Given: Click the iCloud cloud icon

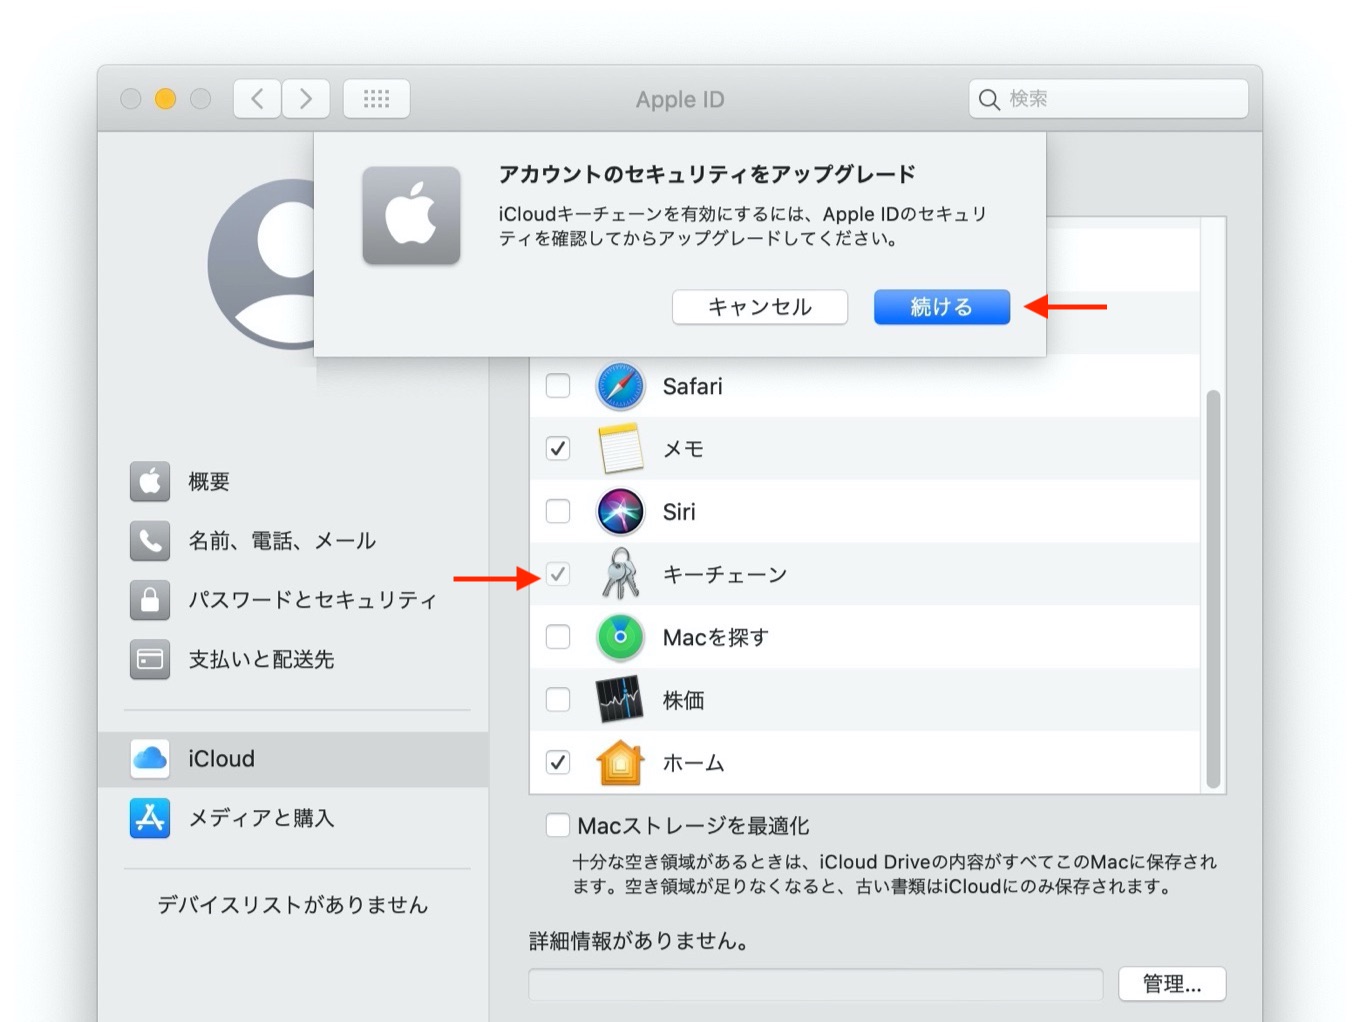Looking at the screenshot, I should [x=150, y=759].
